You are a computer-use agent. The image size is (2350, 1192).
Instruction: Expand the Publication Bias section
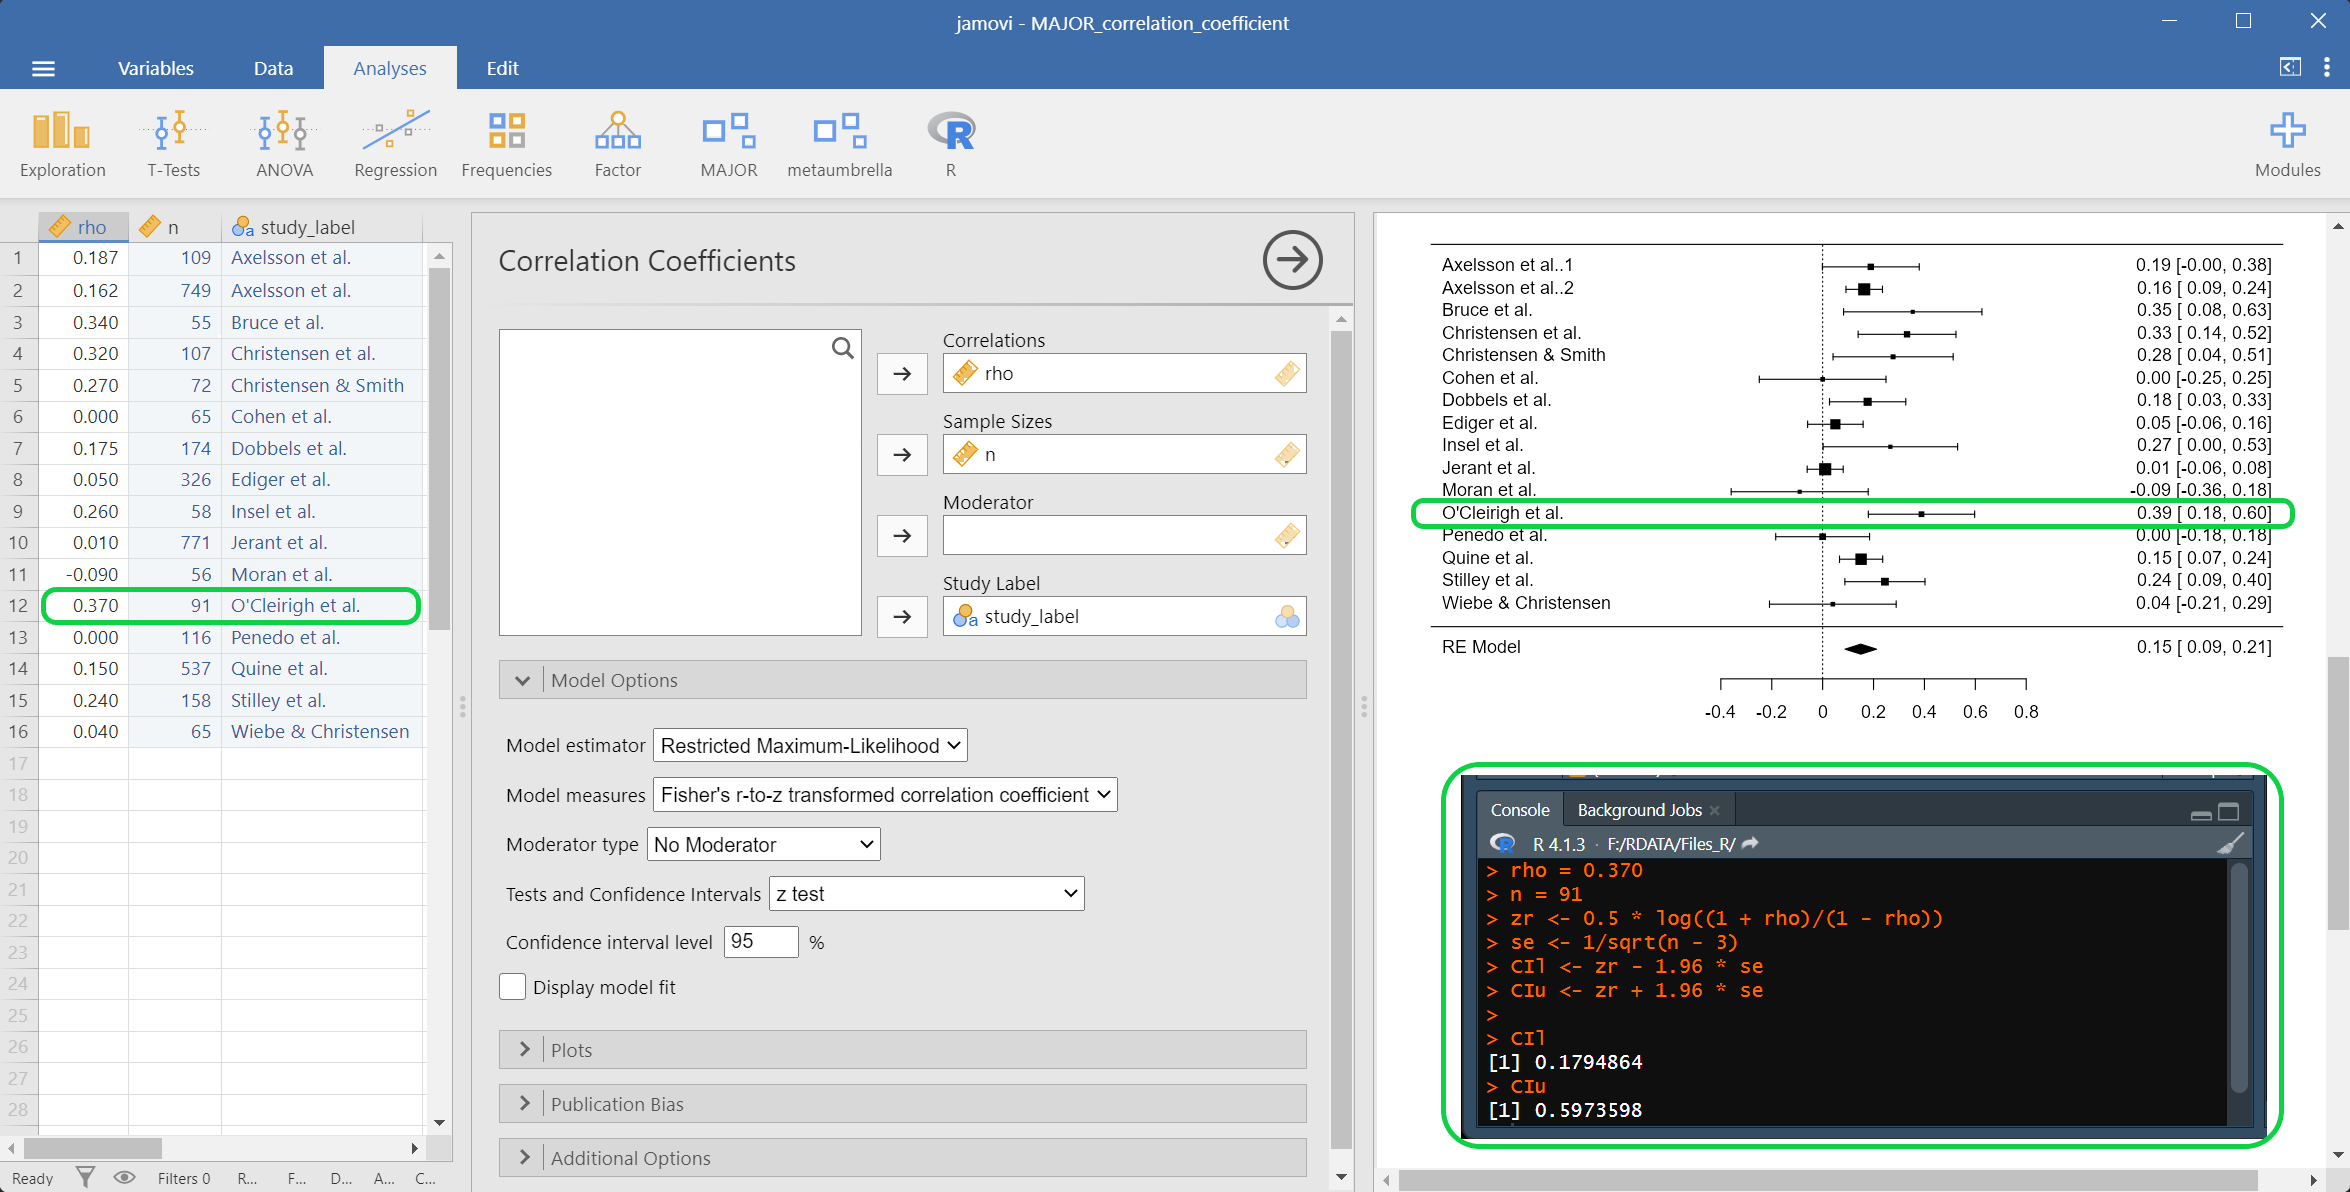coord(902,1104)
